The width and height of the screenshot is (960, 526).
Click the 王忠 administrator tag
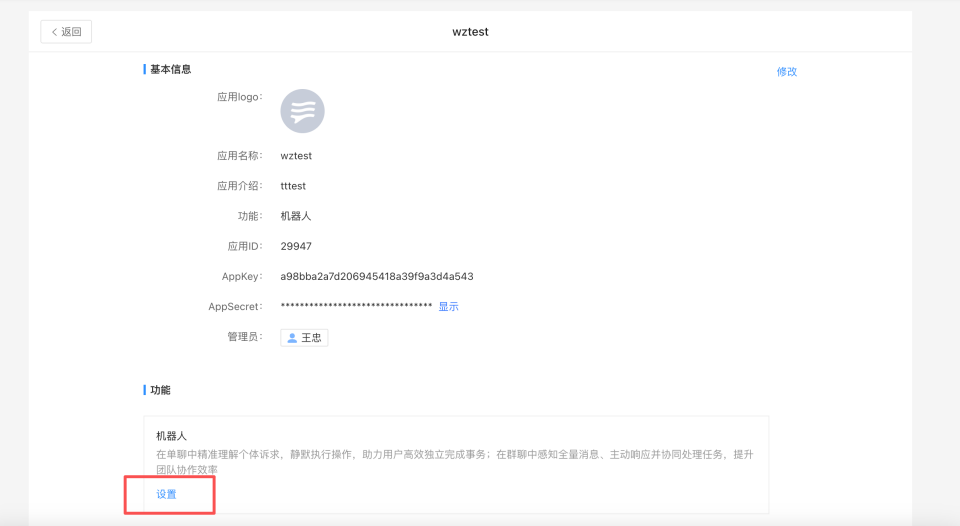click(304, 338)
